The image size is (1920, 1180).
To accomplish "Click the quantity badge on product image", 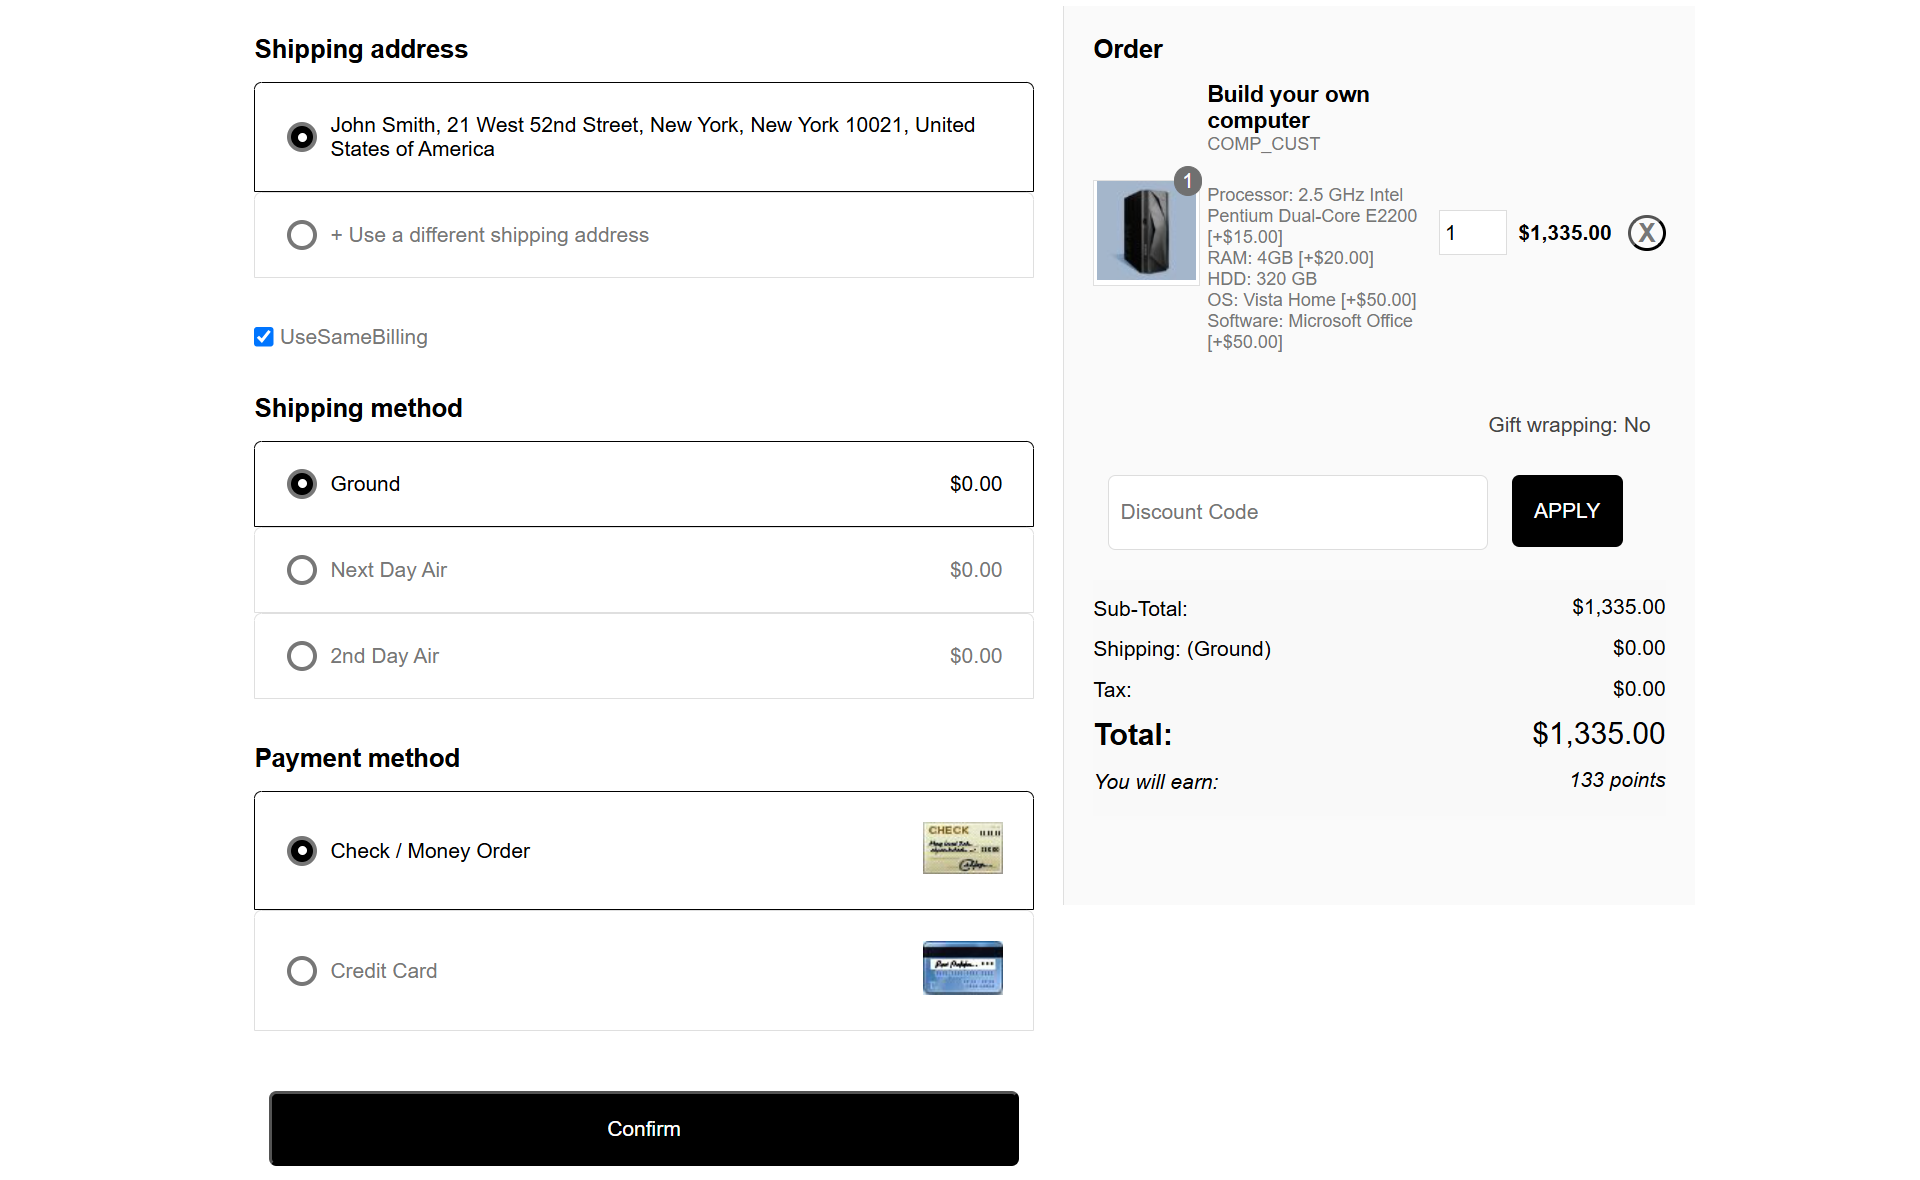I will [x=1187, y=181].
